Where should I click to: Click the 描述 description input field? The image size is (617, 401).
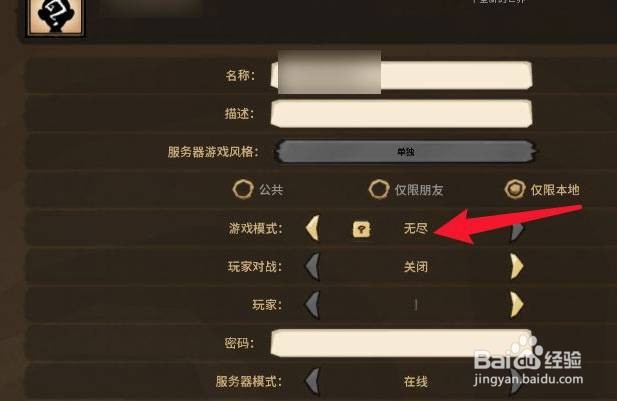(401, 113)
